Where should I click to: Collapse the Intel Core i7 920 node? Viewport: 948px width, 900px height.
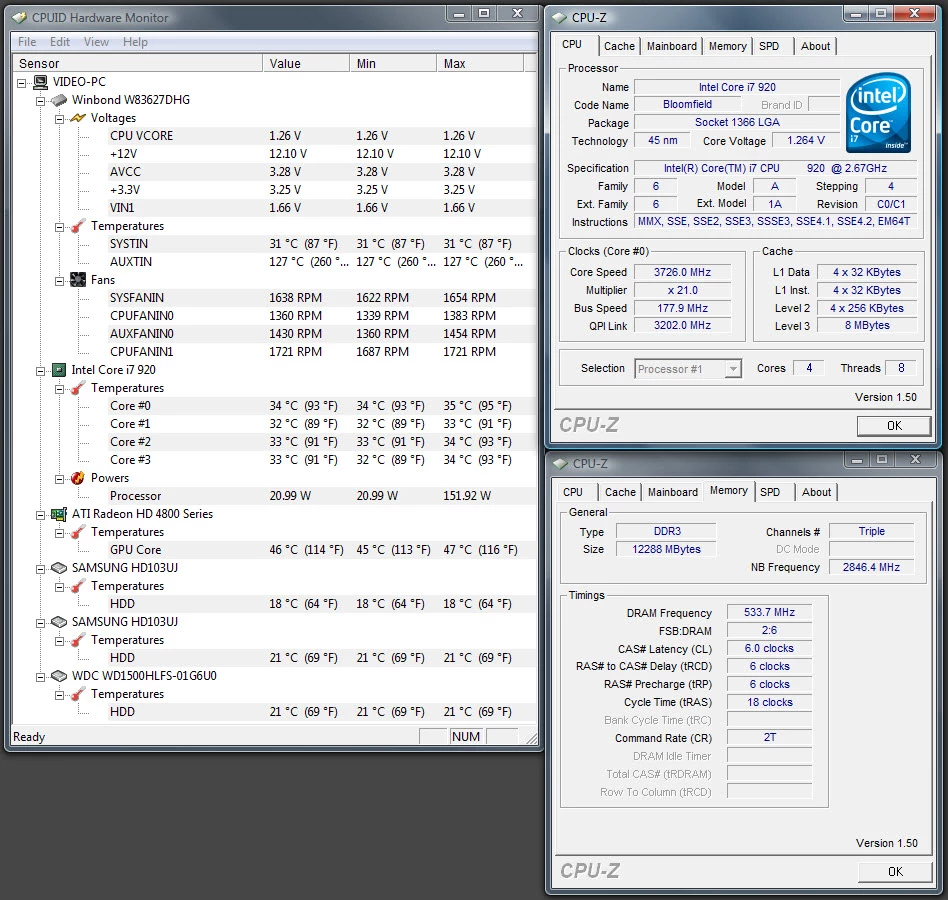41,371
